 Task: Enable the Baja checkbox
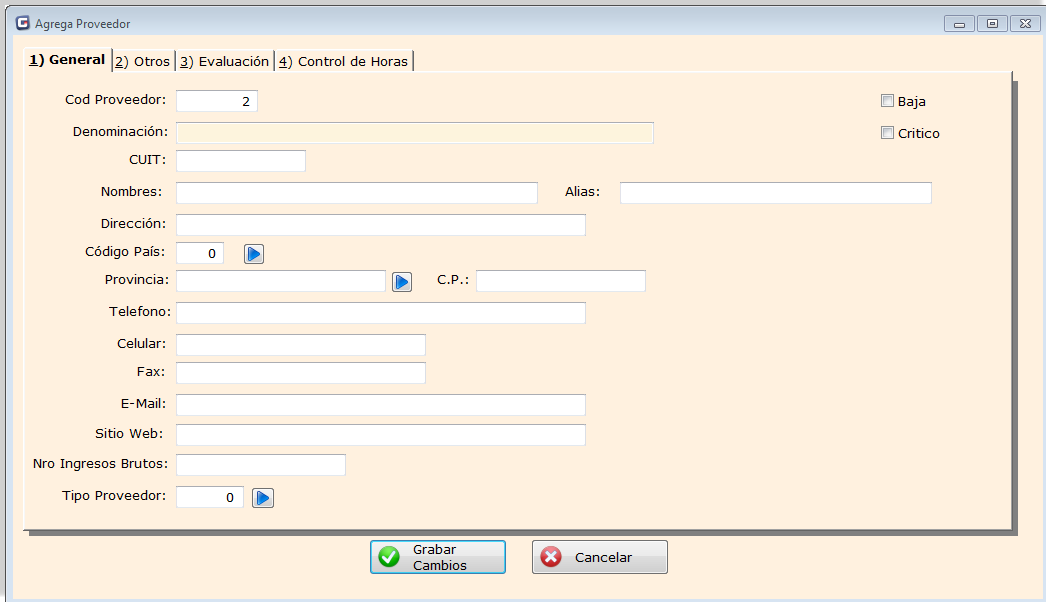coord(887,100)
